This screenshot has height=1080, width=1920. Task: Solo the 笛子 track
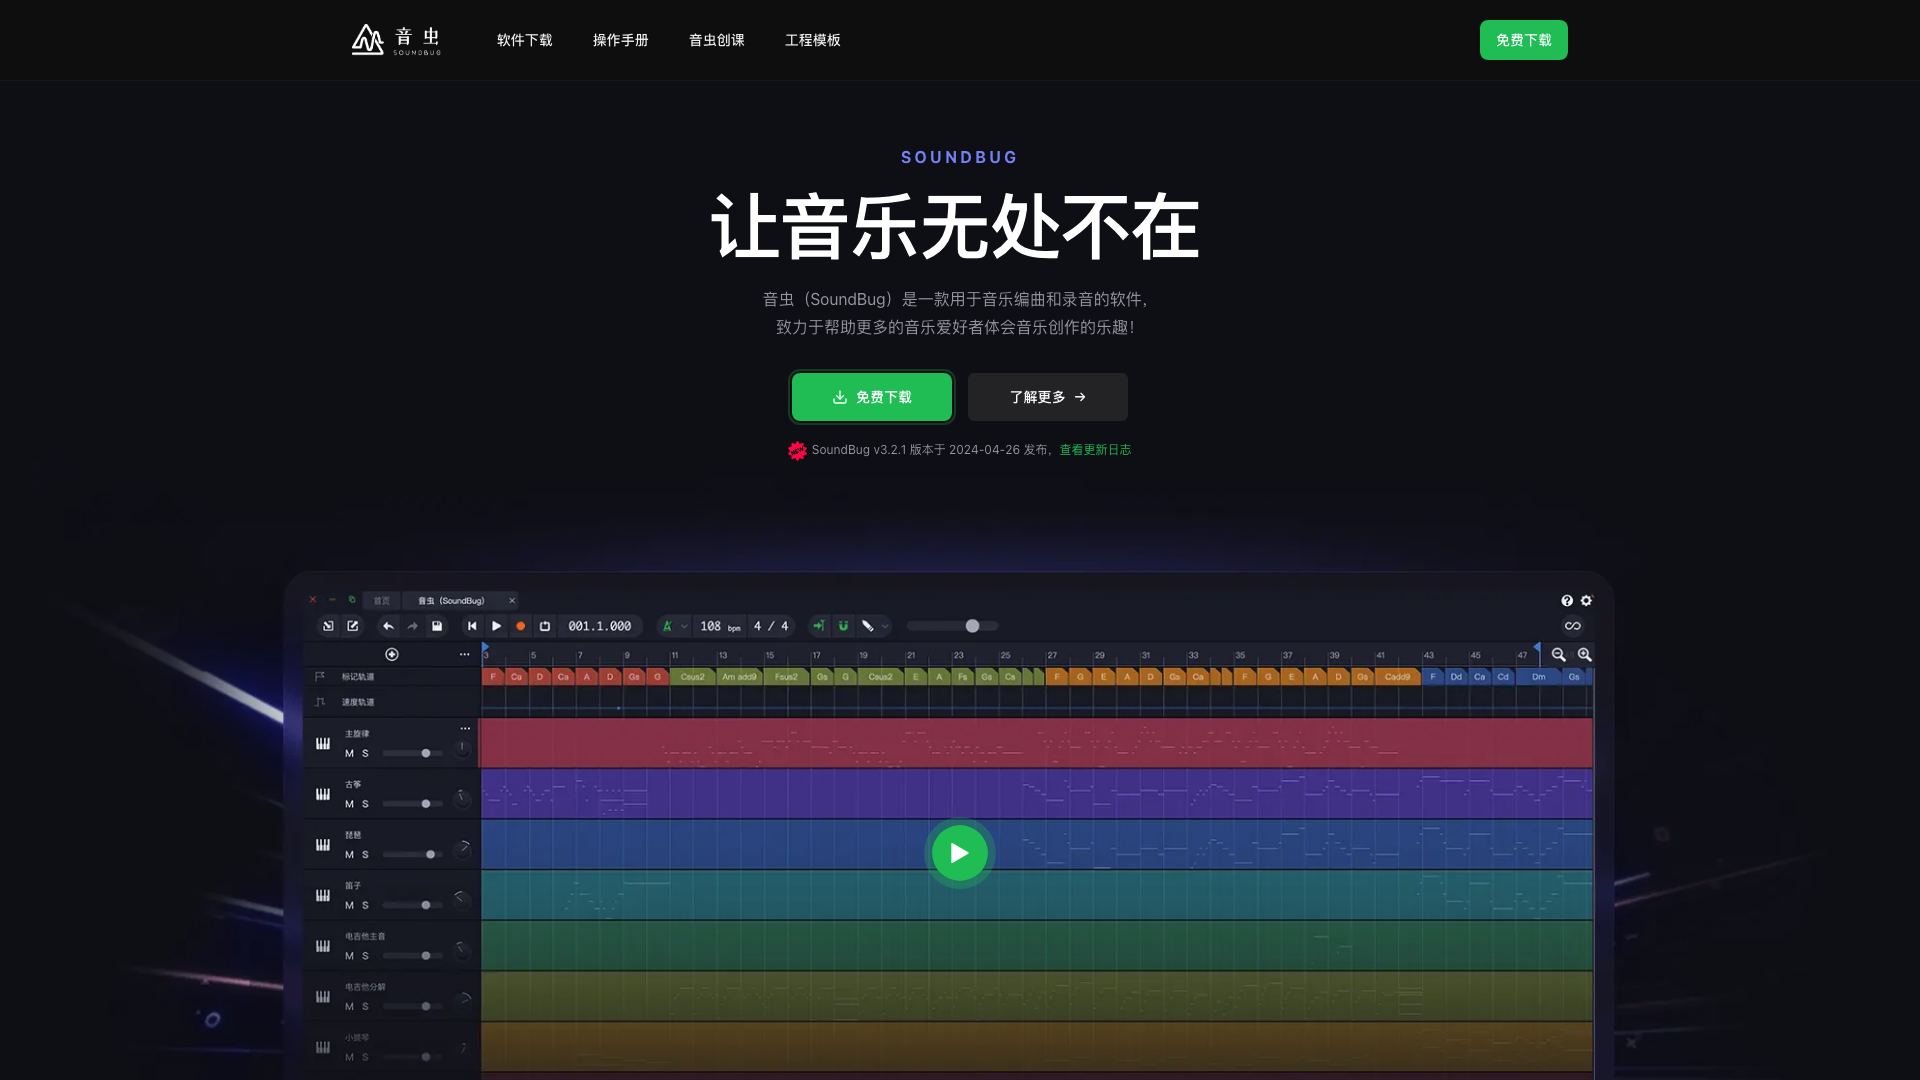(x=365, y=905)
